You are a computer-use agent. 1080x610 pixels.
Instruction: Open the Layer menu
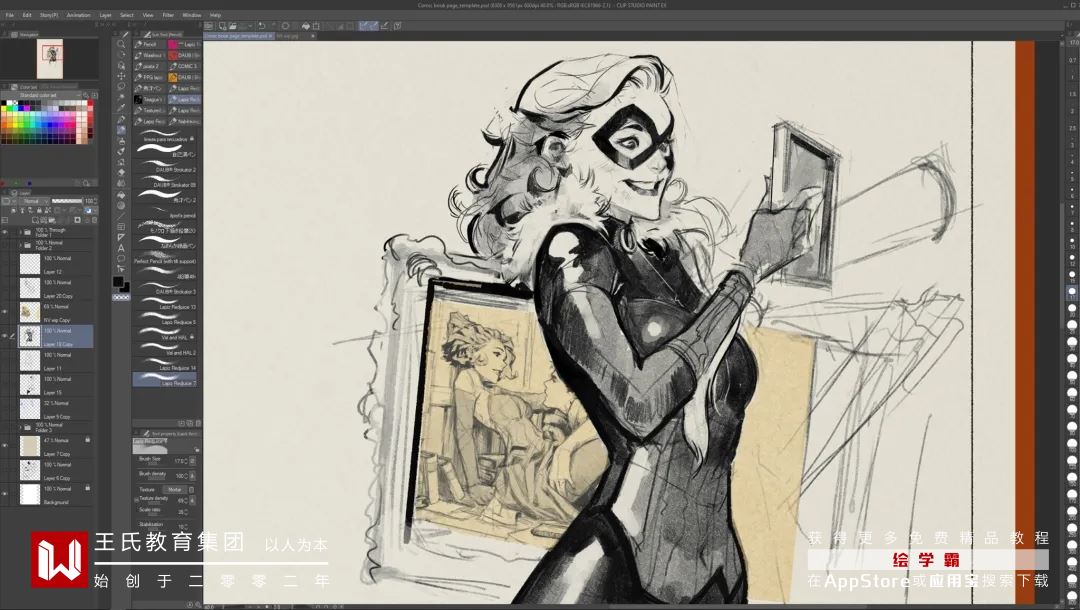point(105,14)
